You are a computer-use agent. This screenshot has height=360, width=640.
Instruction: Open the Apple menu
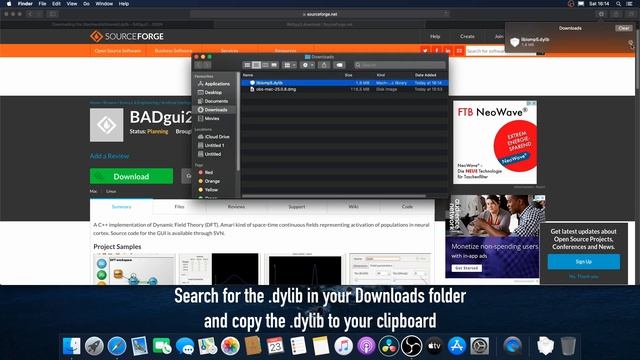tap(9, 4)
